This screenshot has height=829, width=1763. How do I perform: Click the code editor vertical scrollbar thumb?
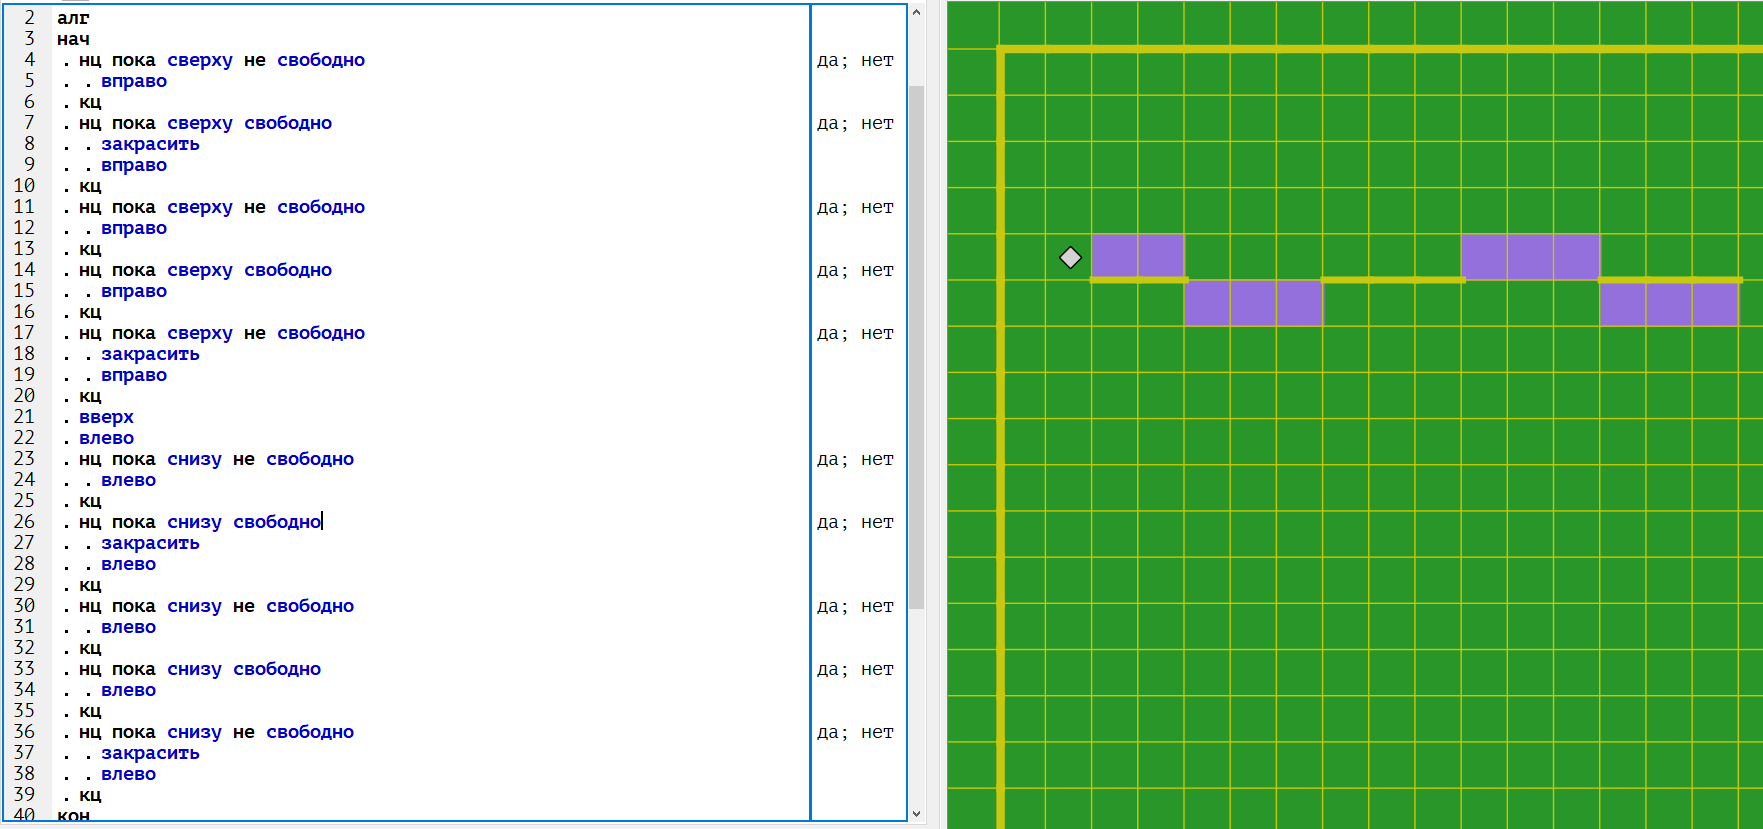[x=916, y=345]
